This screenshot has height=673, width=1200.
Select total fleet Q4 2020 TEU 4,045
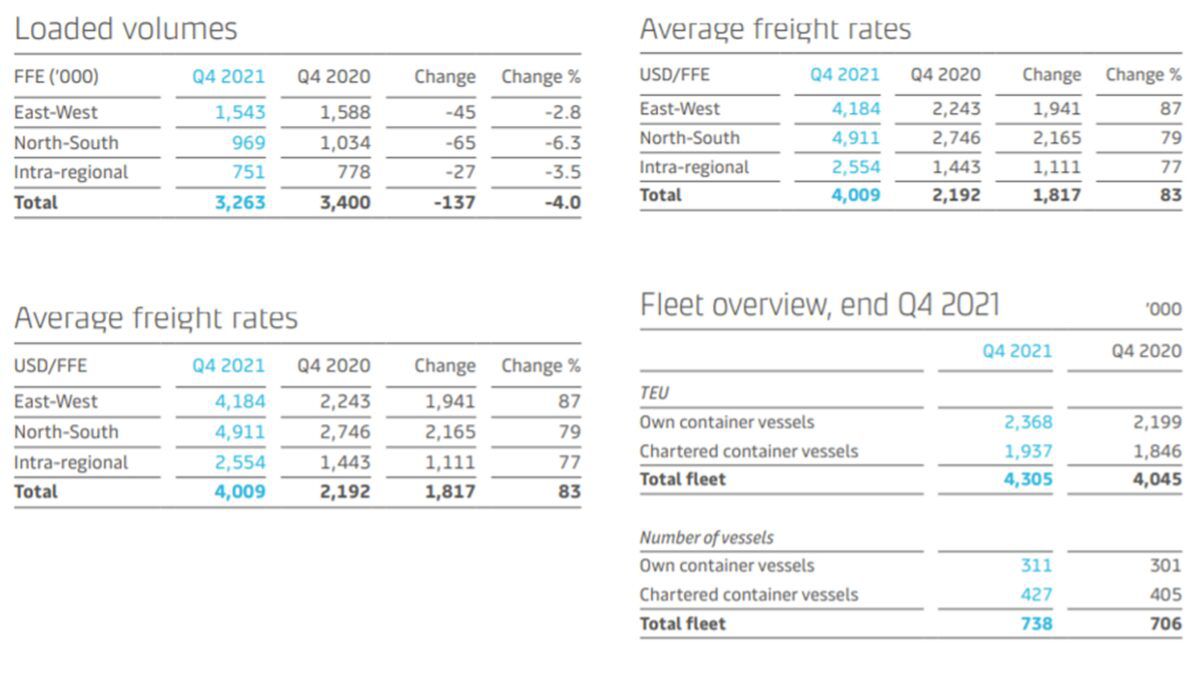point(1157,479)
